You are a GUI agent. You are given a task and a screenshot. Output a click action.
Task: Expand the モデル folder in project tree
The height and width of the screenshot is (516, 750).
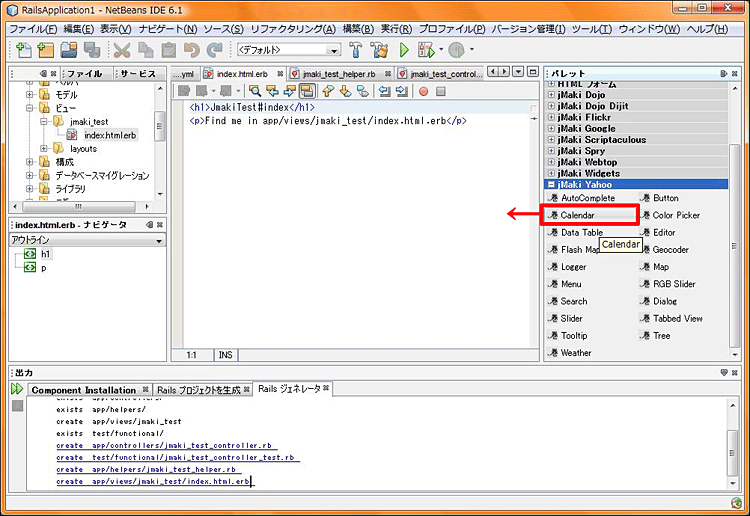30,95
